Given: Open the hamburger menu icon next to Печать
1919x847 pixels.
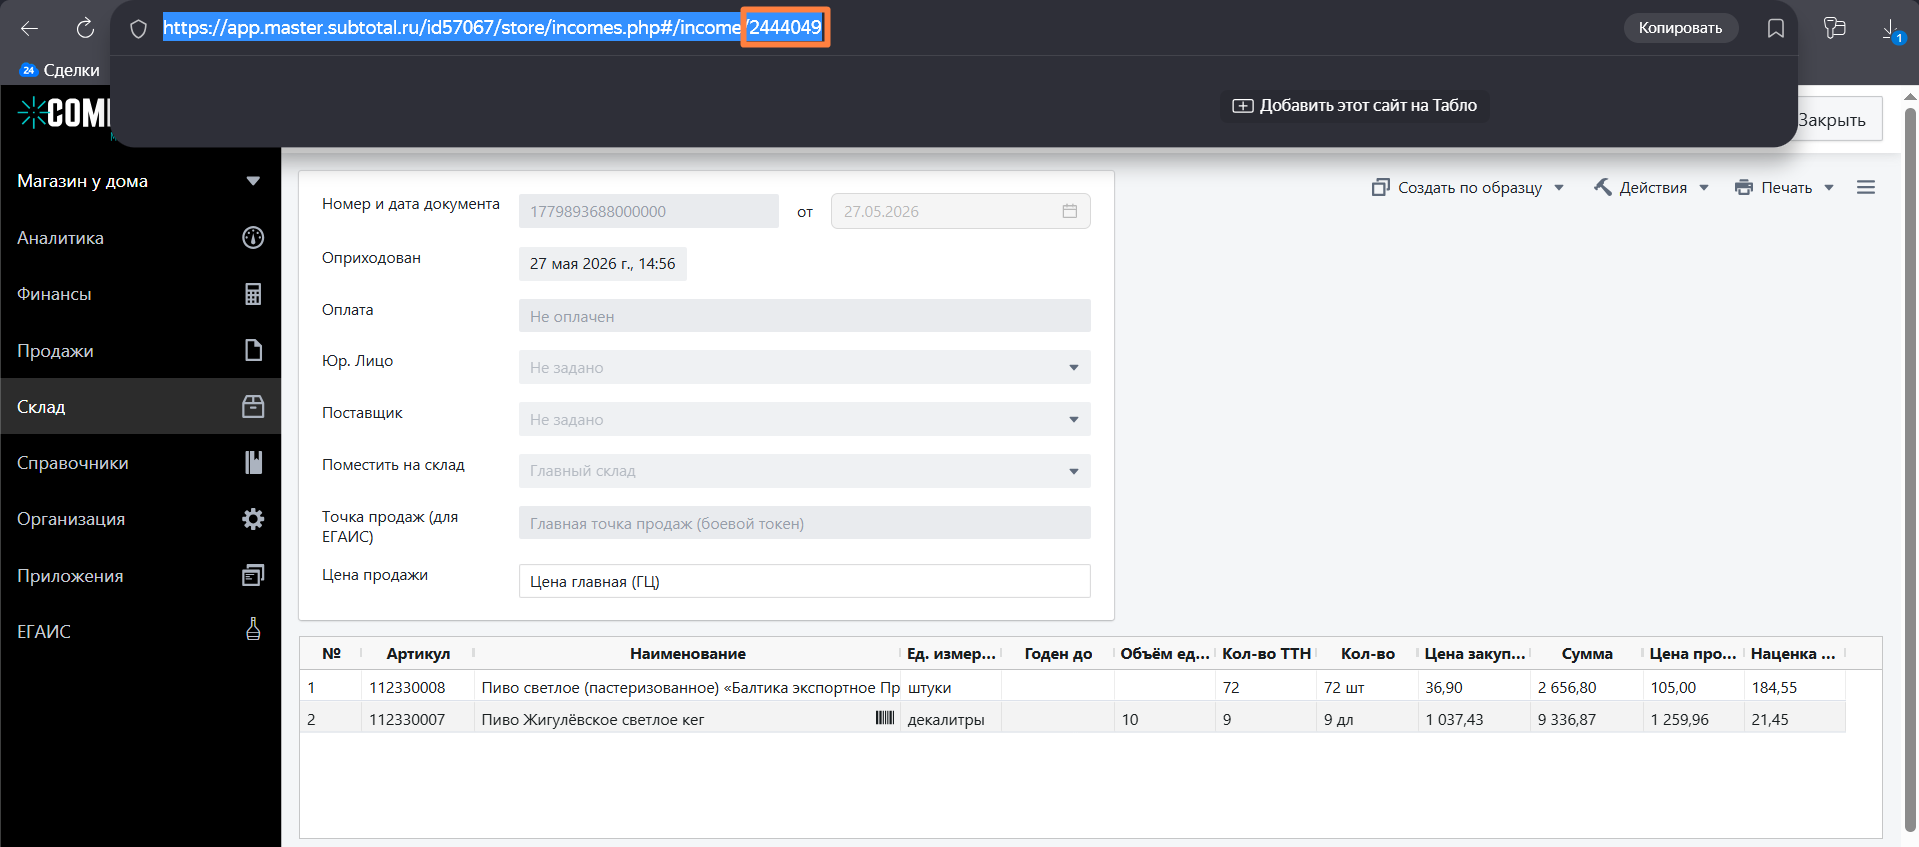Looking at the screenshot, I should (1865, 187).
